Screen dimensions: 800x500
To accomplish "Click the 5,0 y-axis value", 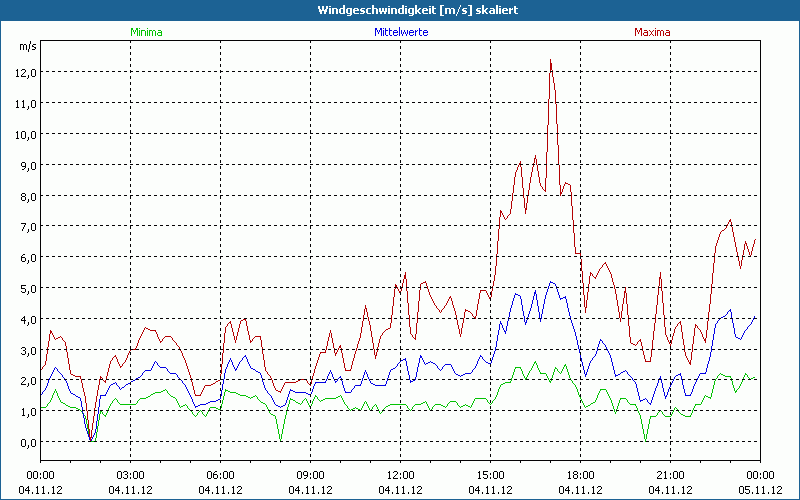I will click(x=29, y=288).
